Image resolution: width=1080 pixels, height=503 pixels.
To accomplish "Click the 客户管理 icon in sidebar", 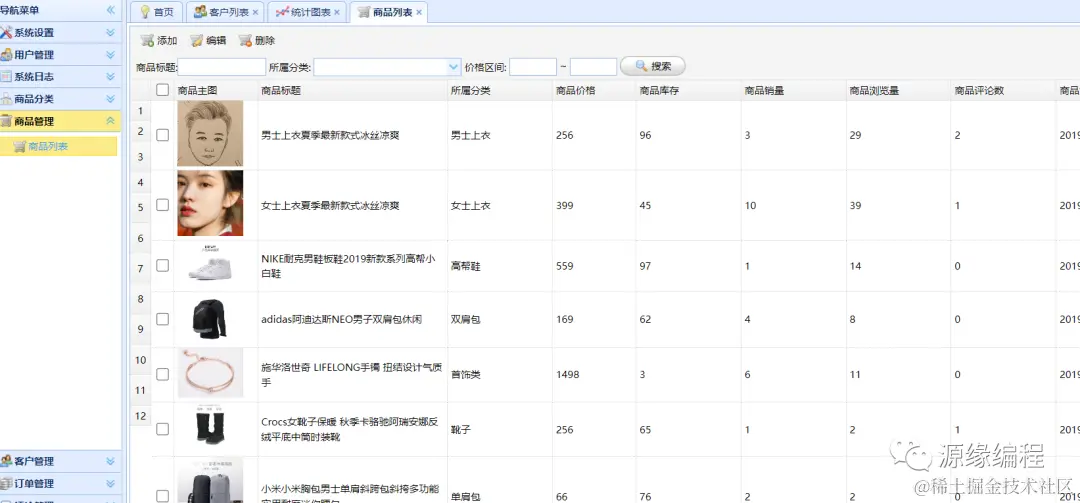I will click(6, 461).
